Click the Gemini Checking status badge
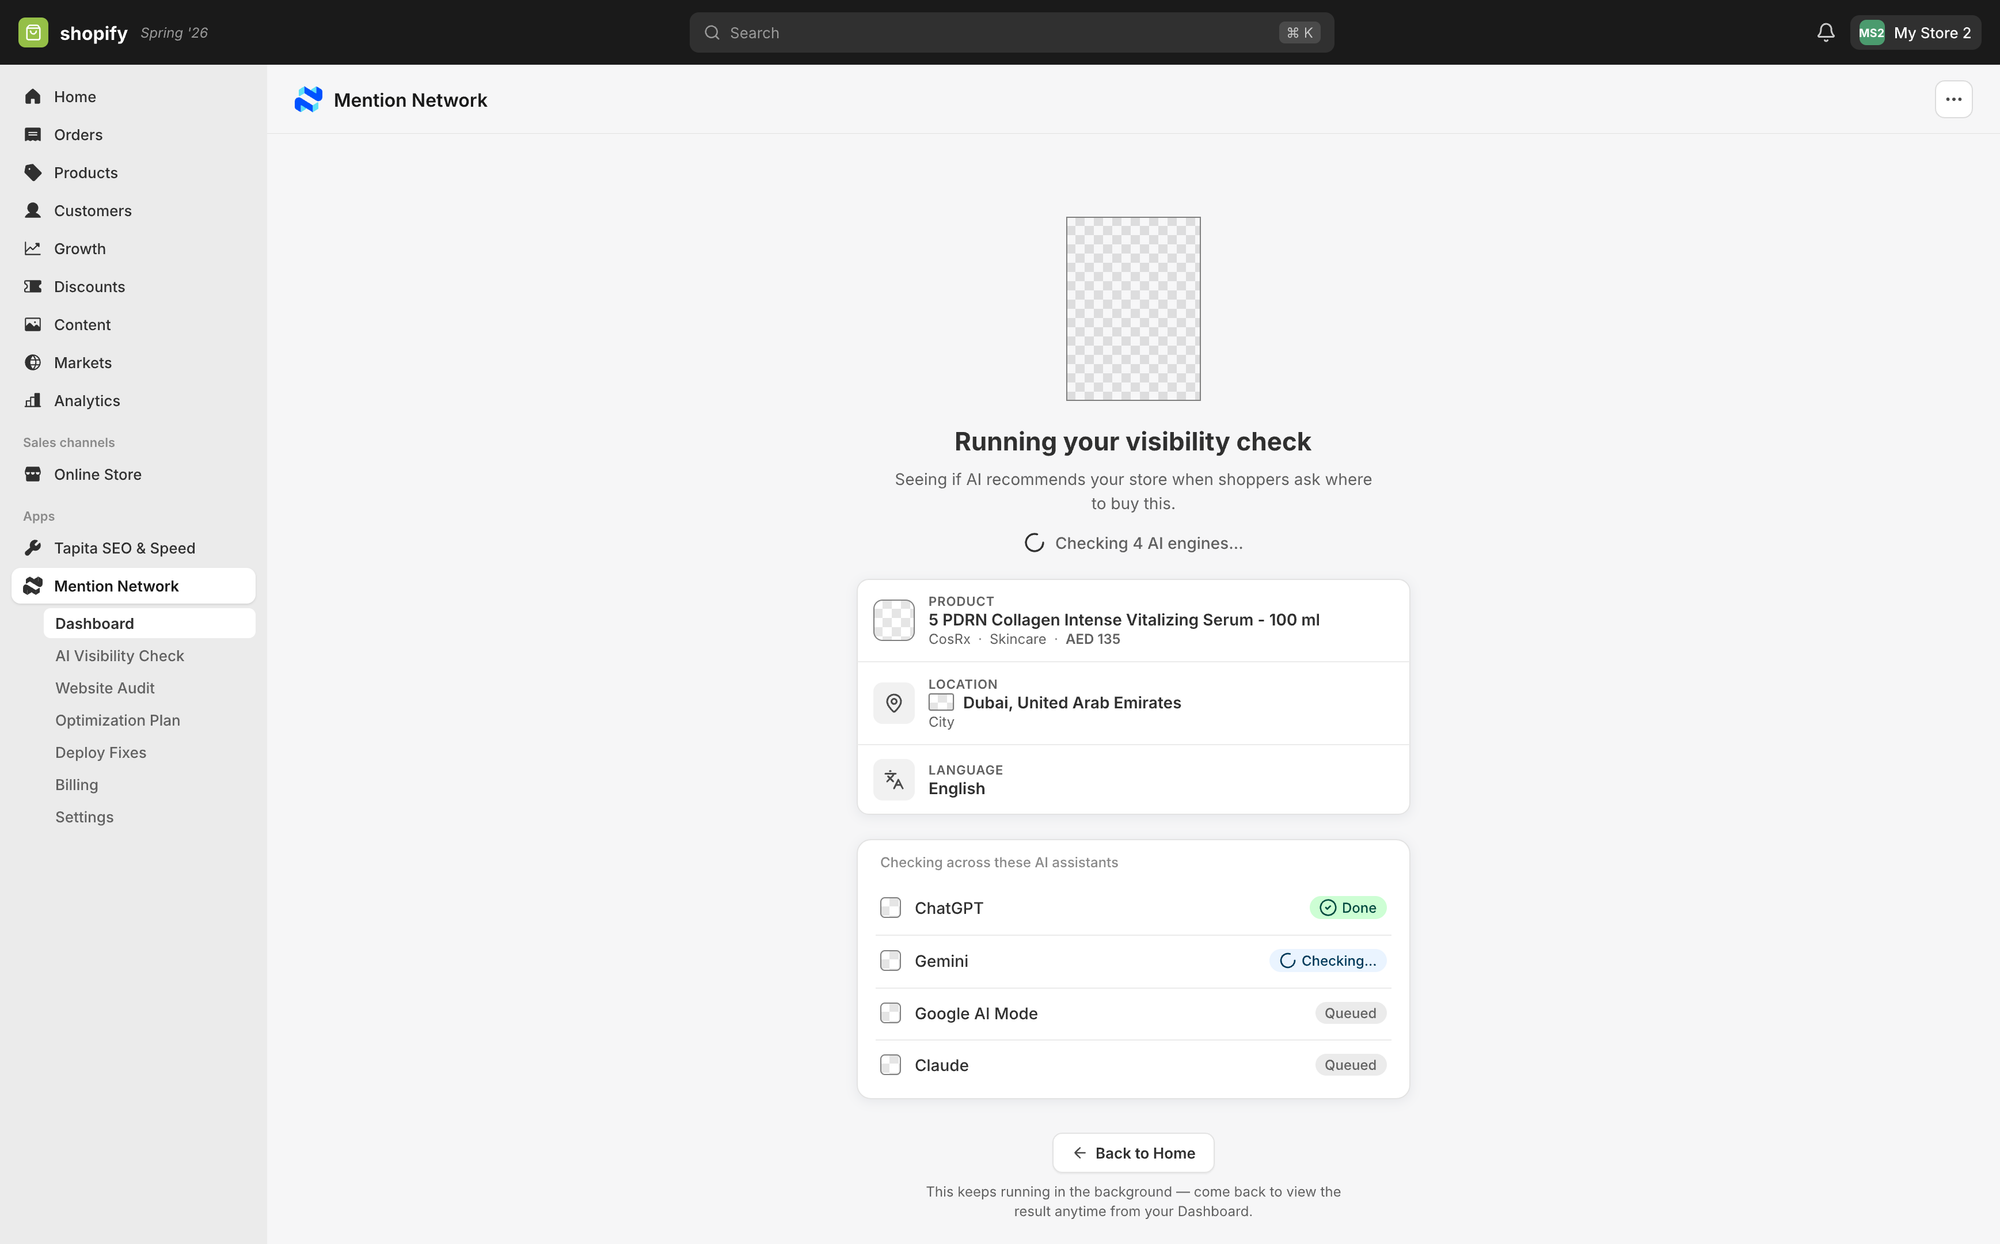 pyautogui.click(x=1328, y=961)
